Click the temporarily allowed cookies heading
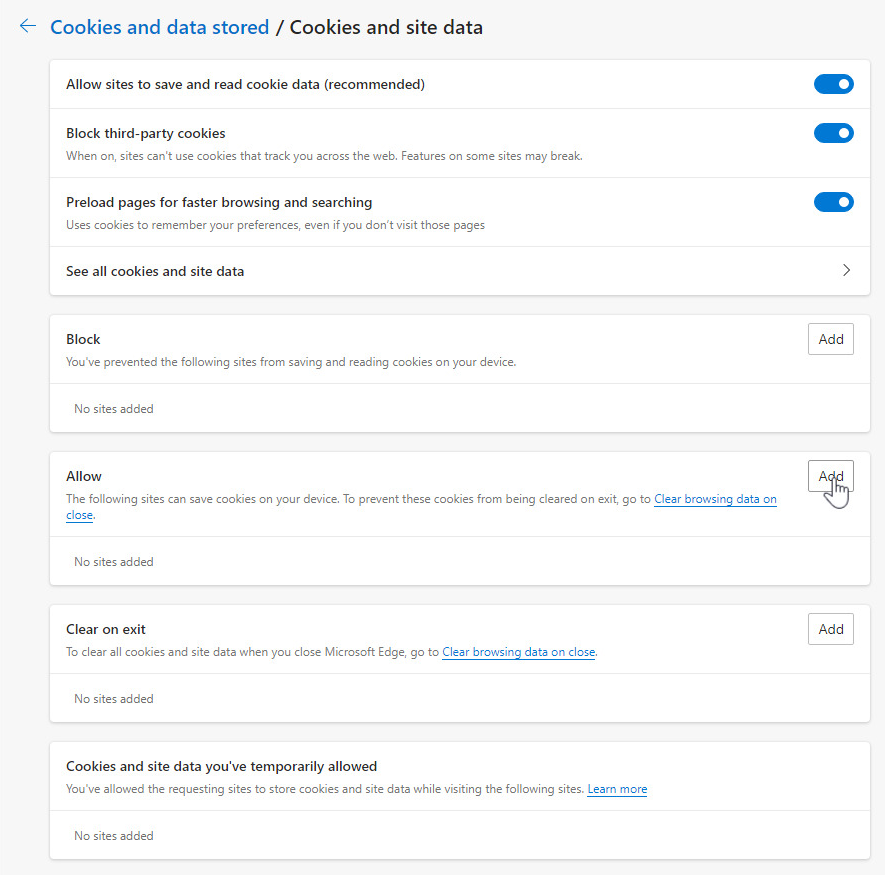 (x=221, y=767)
